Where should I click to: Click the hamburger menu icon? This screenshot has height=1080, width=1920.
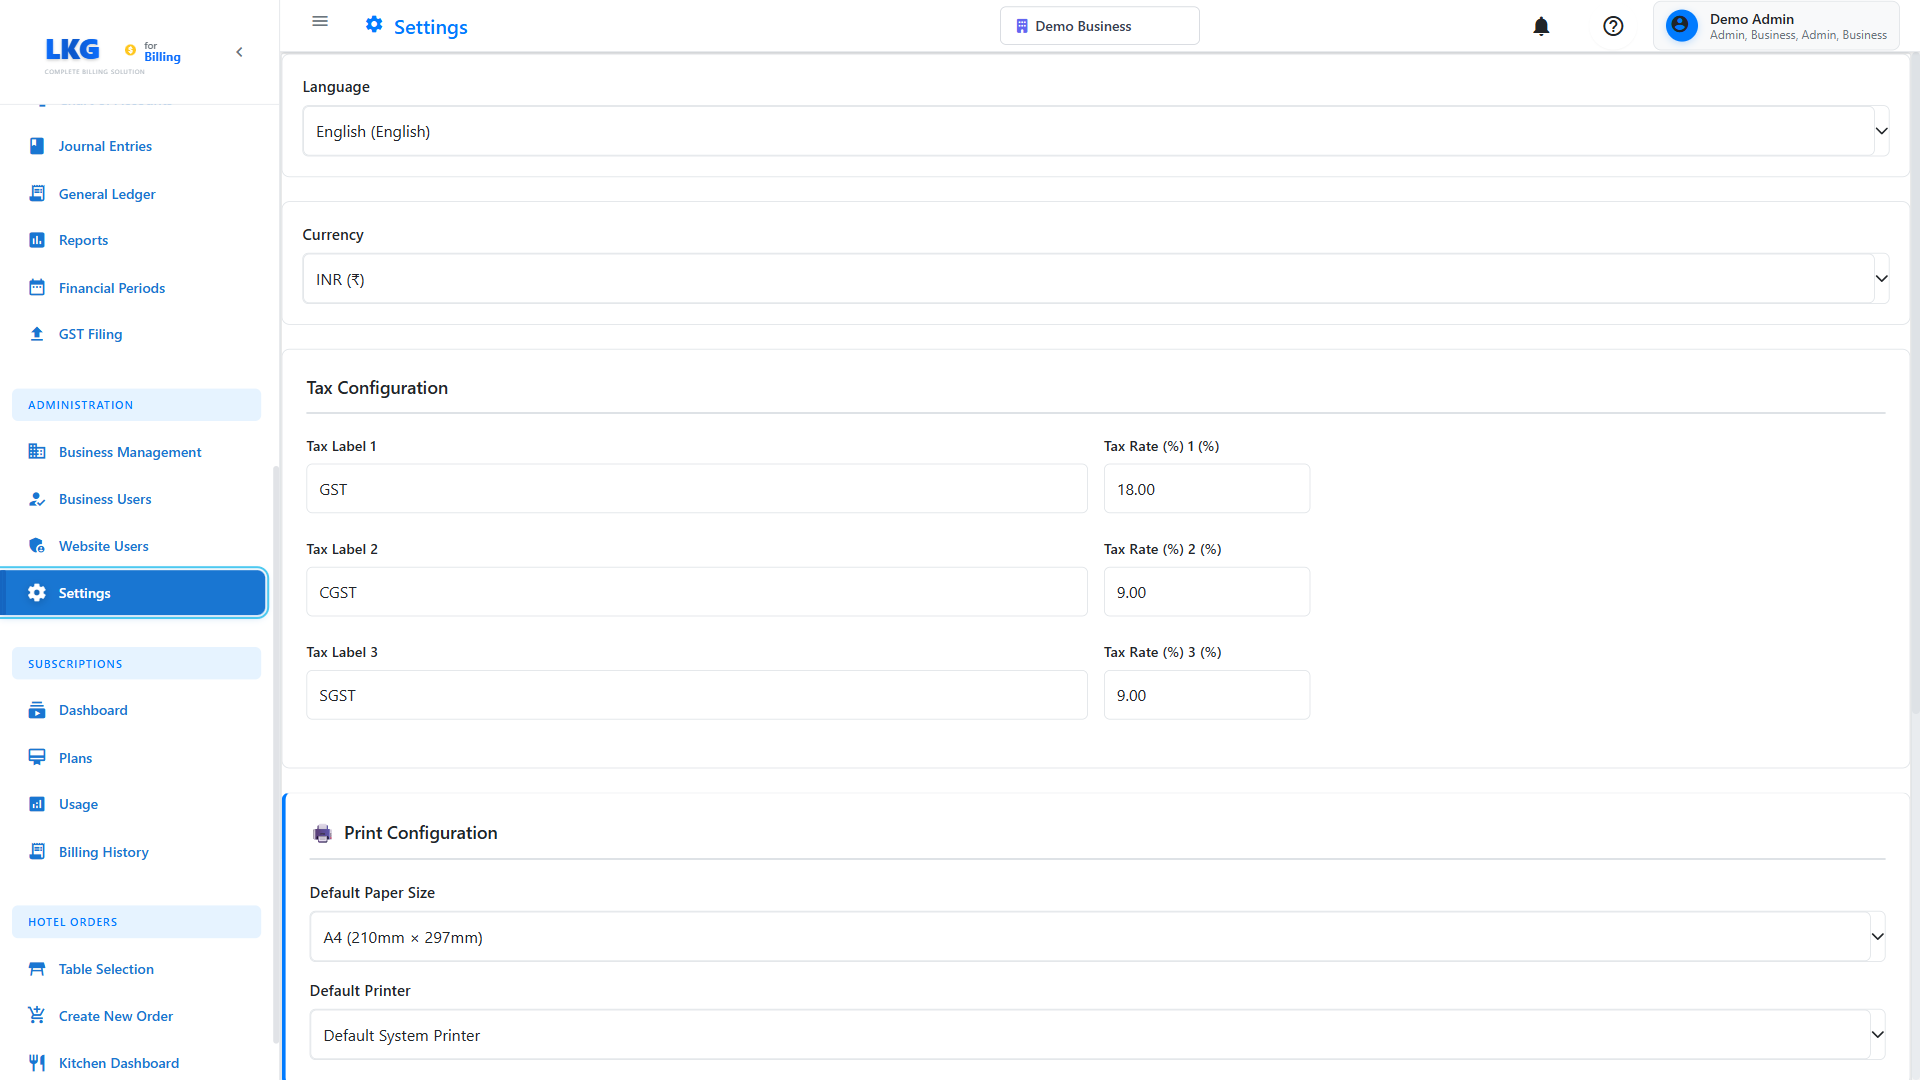click(320, 22)
